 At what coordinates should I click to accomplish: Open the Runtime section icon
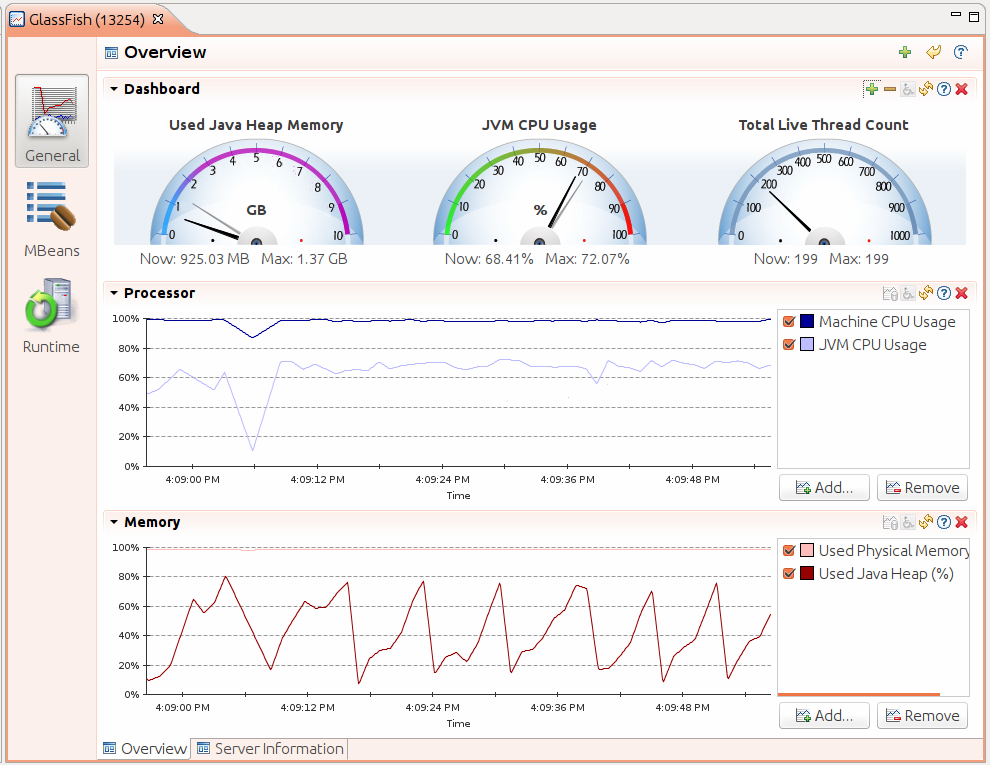pos(51,316)
